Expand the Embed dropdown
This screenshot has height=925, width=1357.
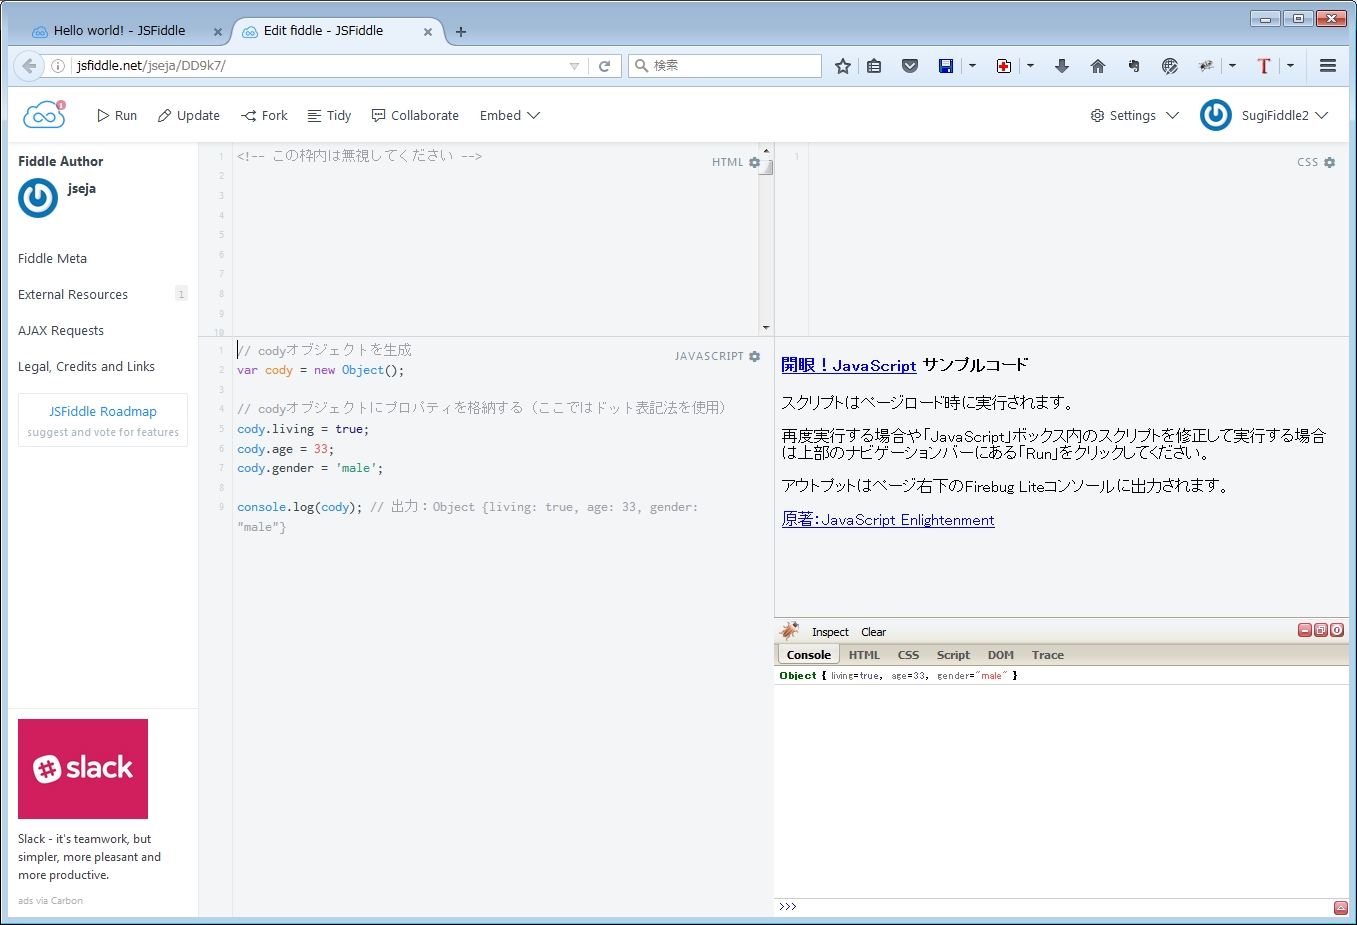point(509,116)
